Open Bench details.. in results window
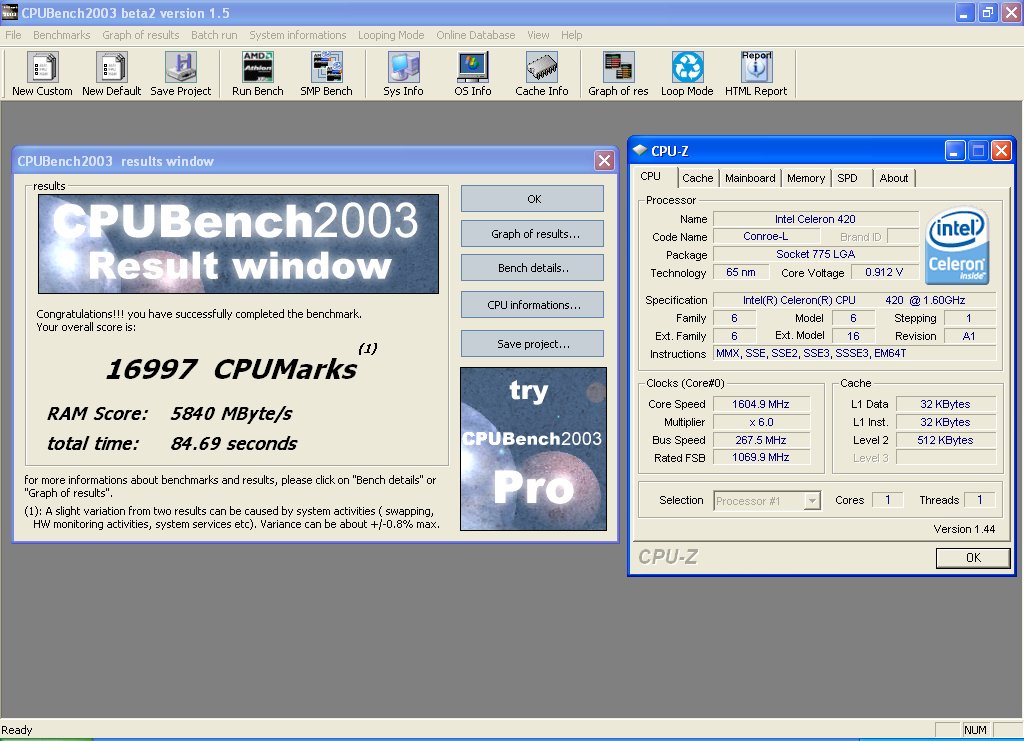The width and height of the screenshot is (1024, 741). (532, 268)
